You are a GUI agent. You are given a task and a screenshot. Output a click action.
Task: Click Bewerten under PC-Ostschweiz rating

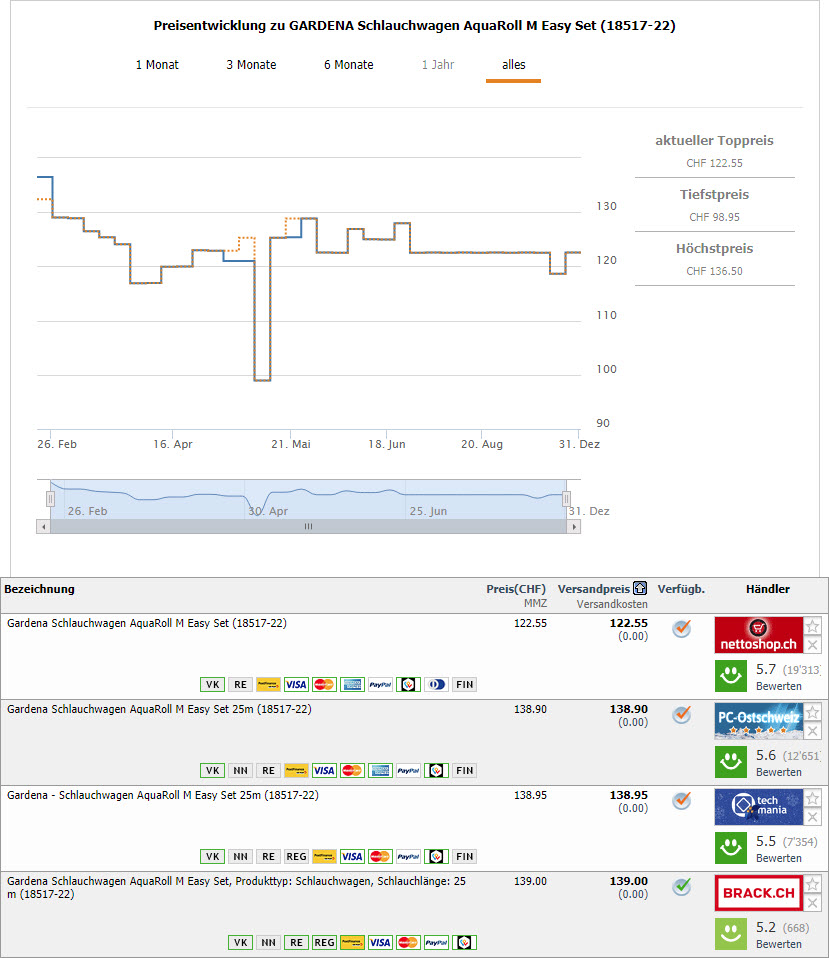point(778,772)
